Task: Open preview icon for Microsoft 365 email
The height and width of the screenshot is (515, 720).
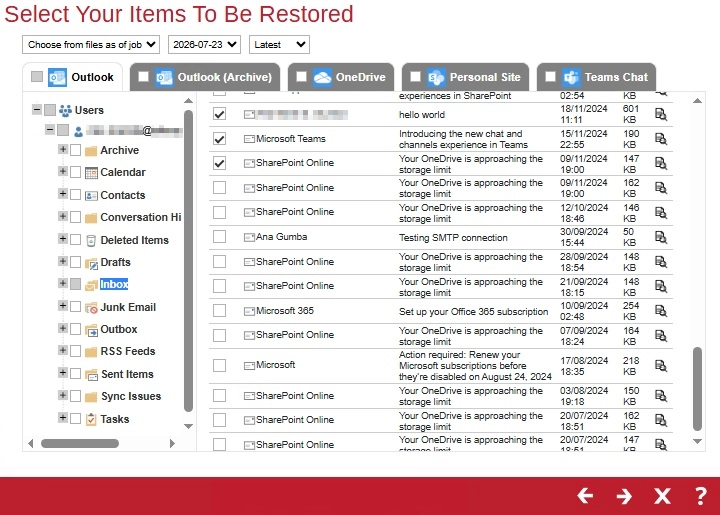Action: 661,311
